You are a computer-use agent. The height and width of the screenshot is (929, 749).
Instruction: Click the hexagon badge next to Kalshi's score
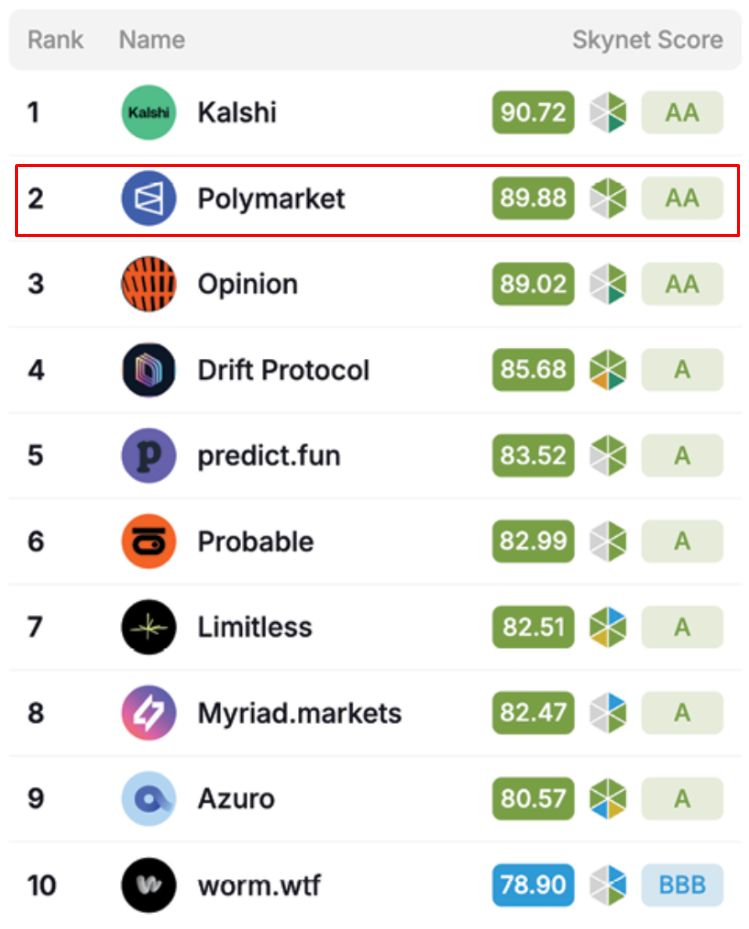(608, 112)
